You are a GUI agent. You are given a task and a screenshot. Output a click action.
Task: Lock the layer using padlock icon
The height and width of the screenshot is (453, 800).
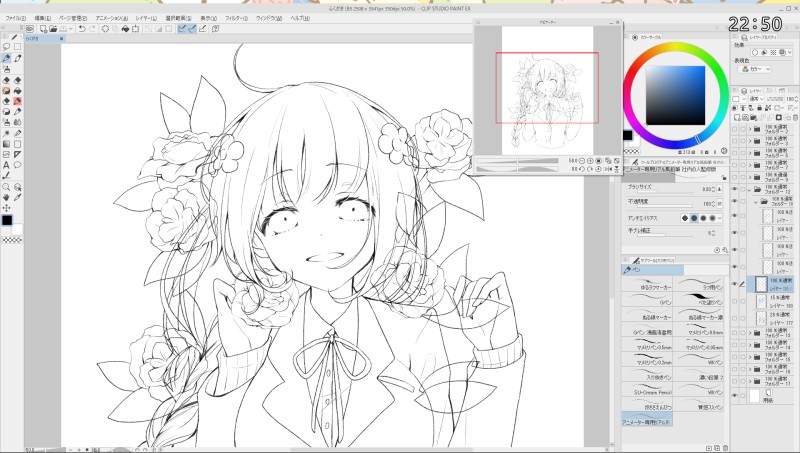[760, 108]
